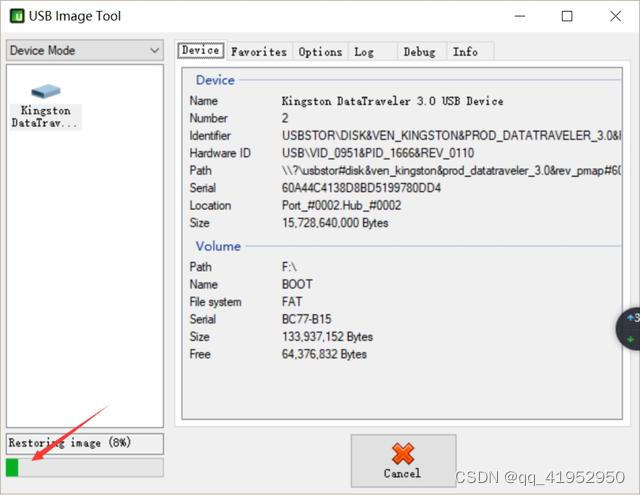640x495 pixels.
Task: Open the Options tab
Action: click(320, 52)
